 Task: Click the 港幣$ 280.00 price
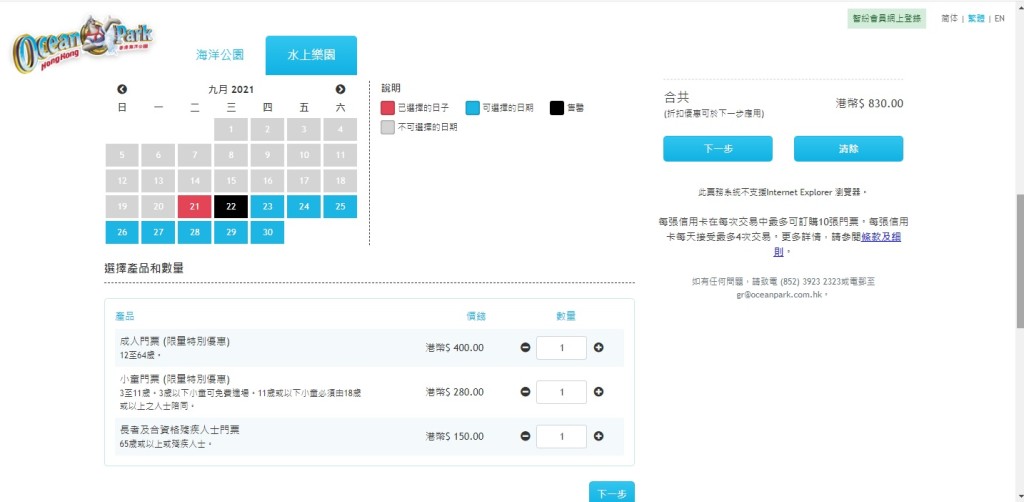click(x=455, y=392)
